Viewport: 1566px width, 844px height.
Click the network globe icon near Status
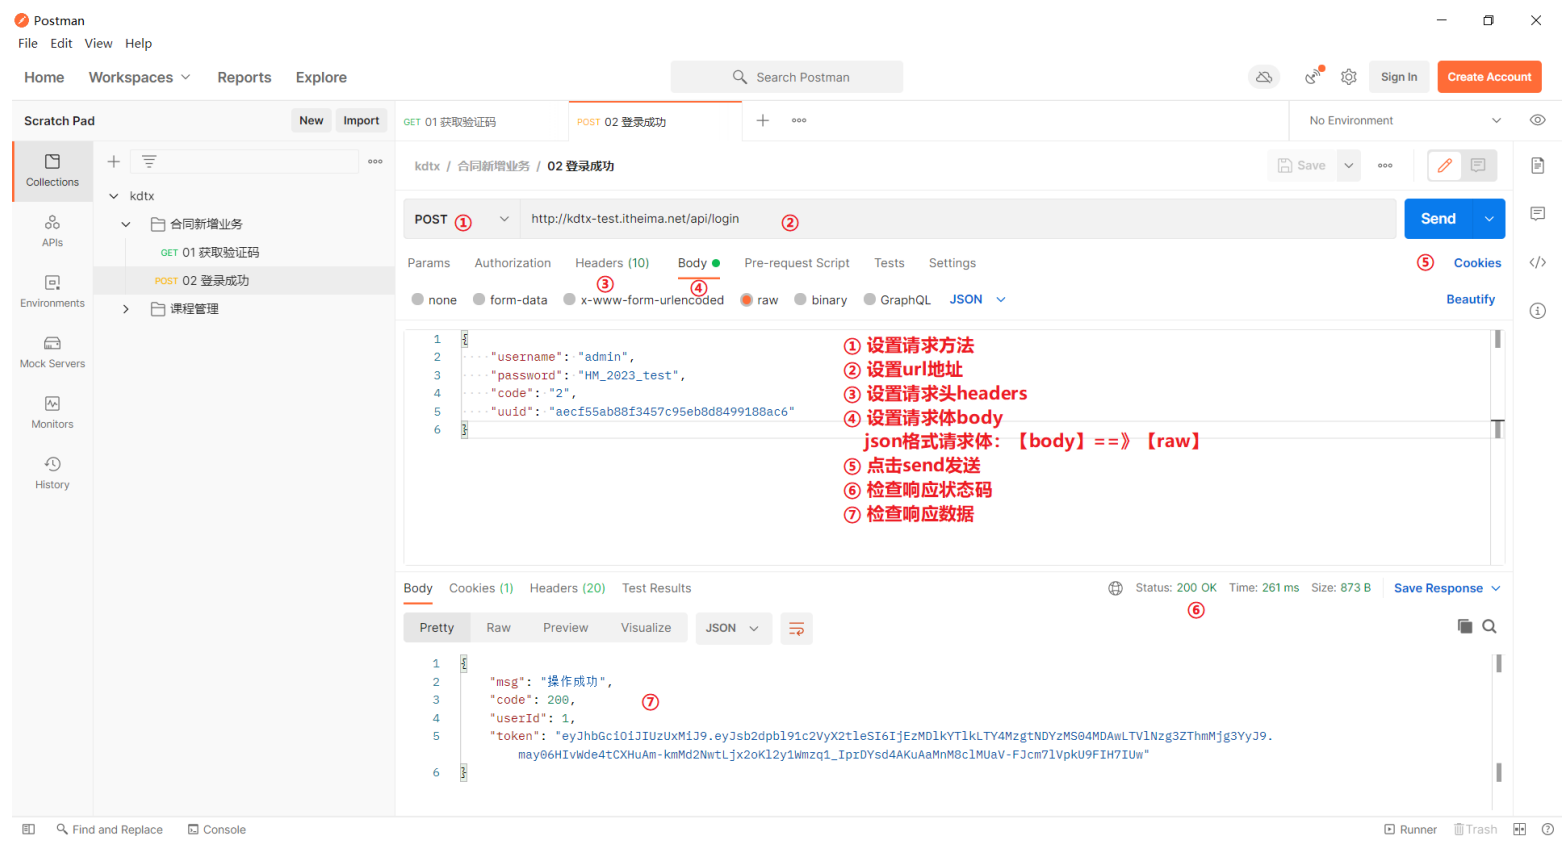[1115, 588]
